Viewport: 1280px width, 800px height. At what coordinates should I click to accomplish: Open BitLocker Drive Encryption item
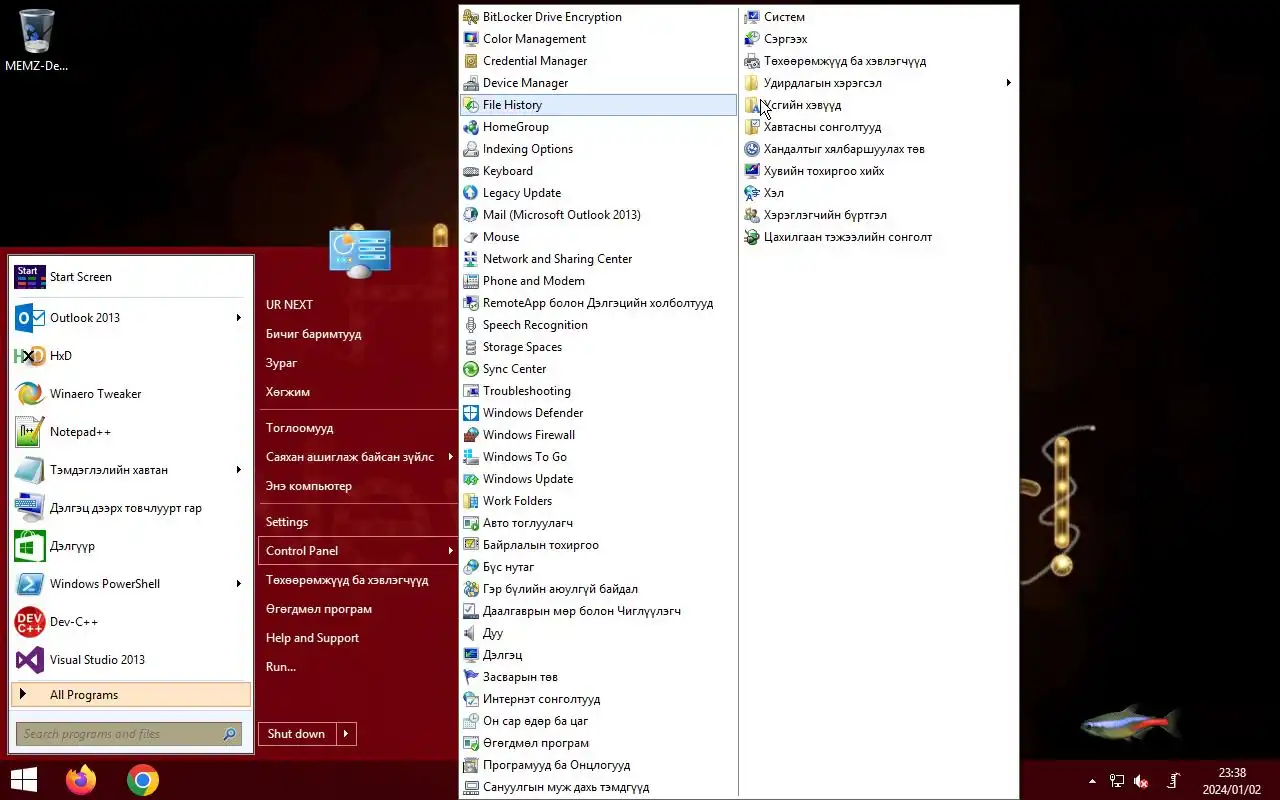click(x=598, y=17)
